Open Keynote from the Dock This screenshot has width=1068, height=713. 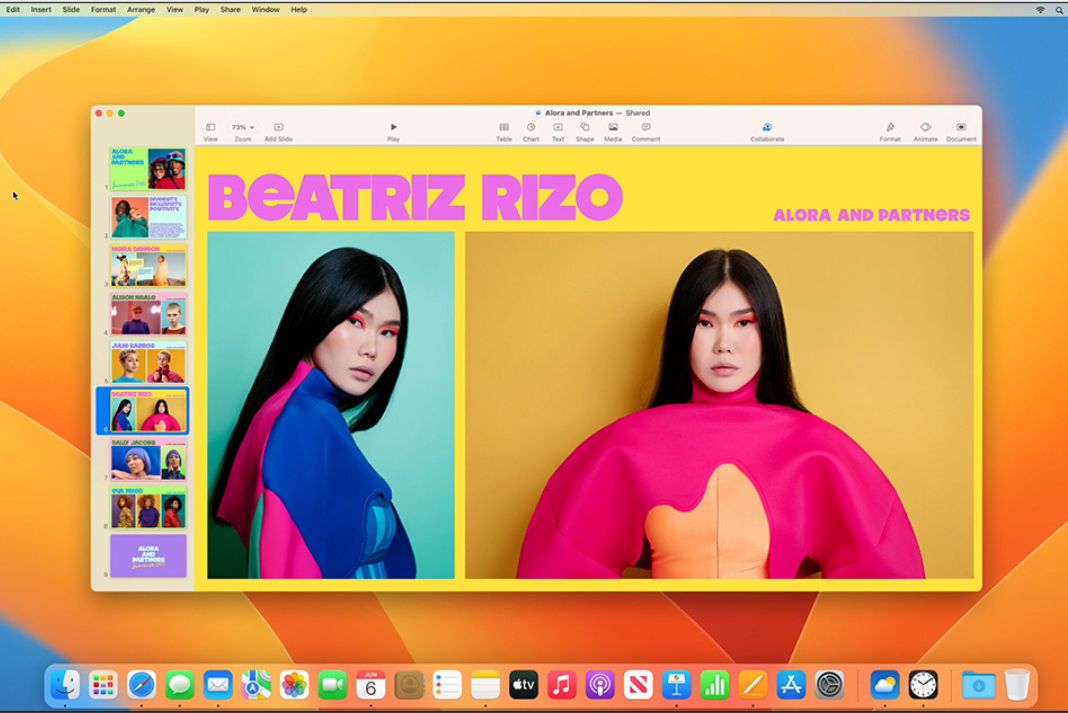click(677, 685)
